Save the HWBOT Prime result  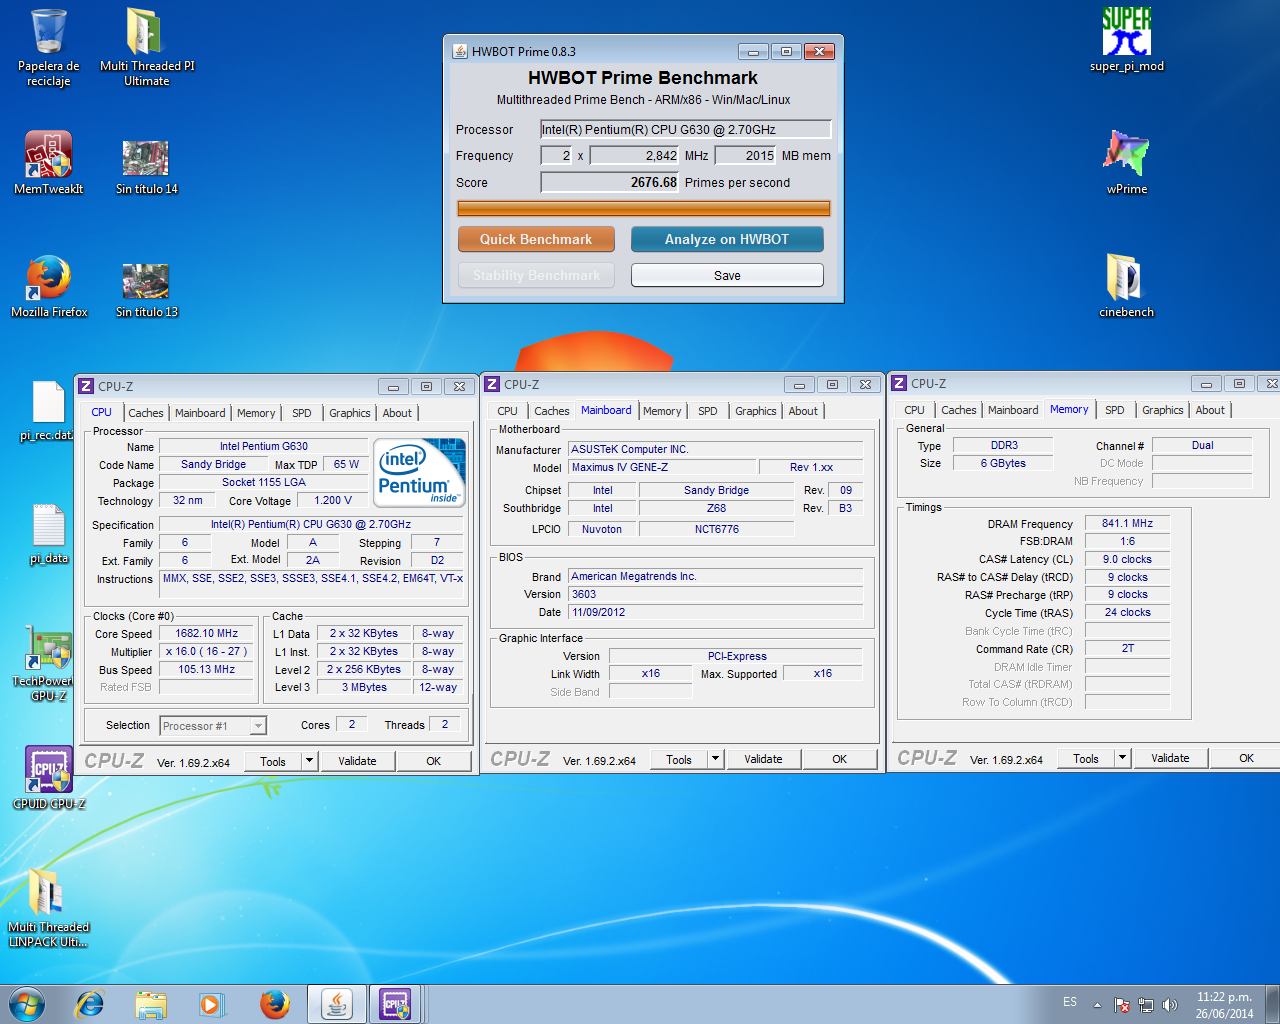click(727, 275)
